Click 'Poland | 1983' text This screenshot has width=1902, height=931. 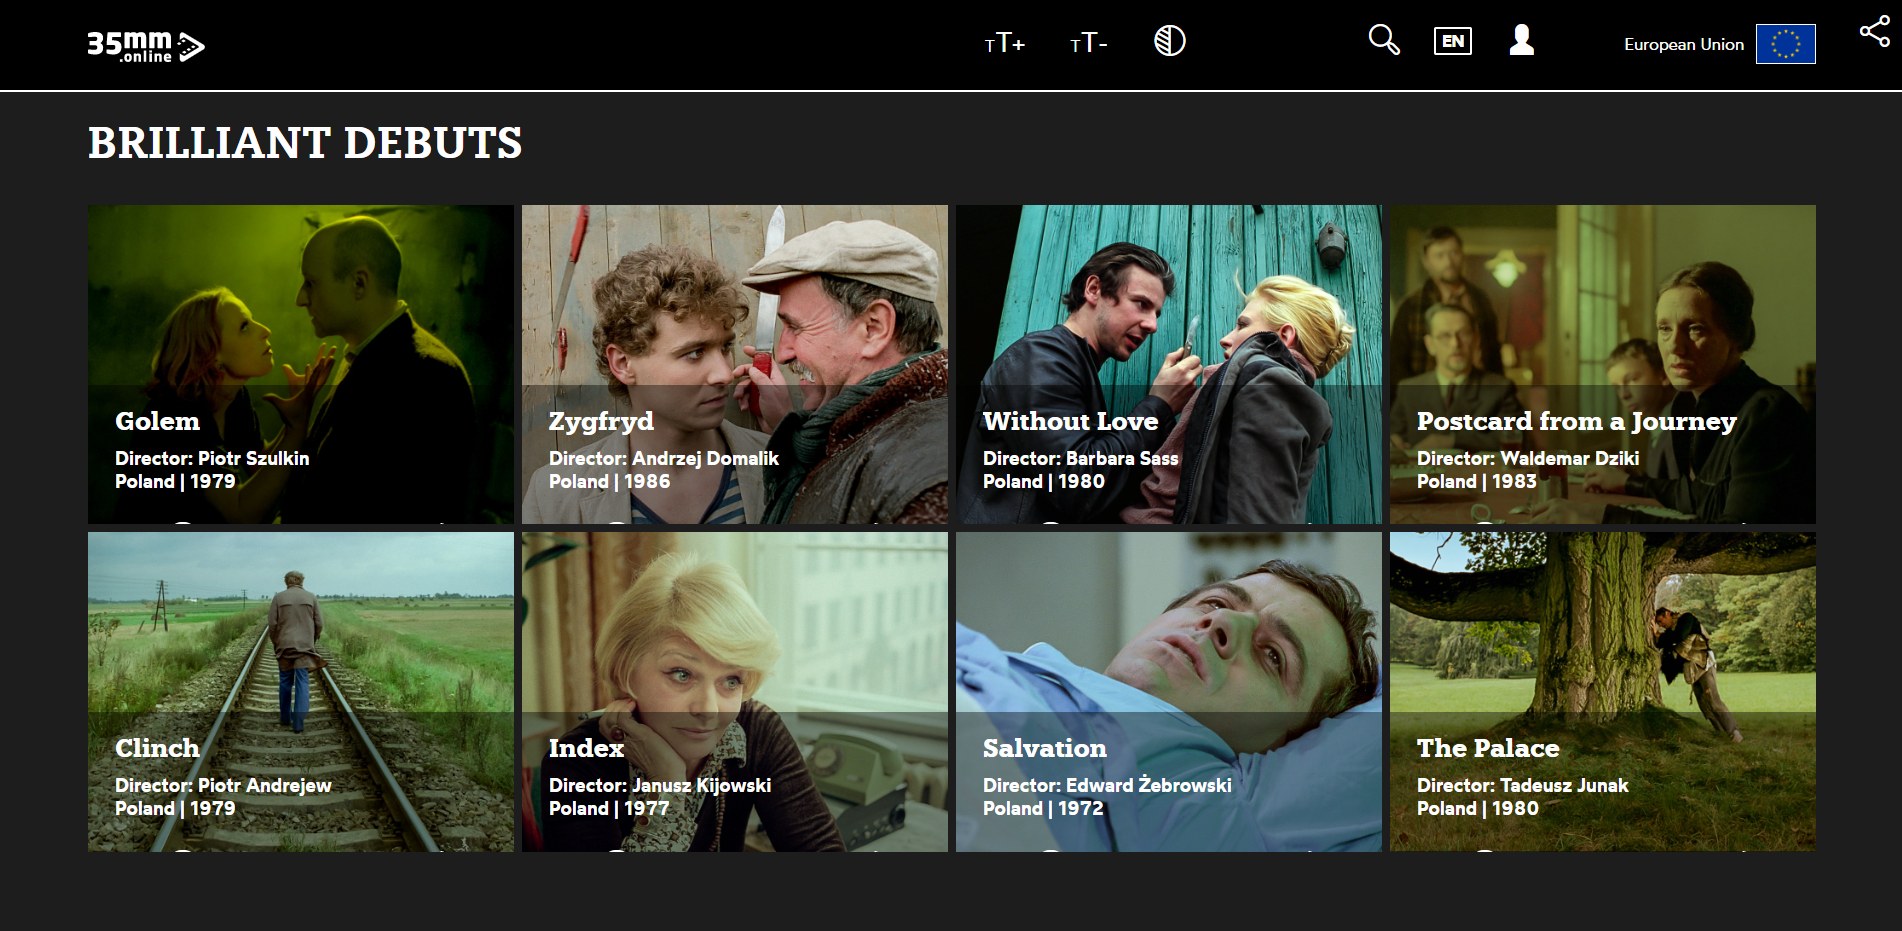(1477, 481)
